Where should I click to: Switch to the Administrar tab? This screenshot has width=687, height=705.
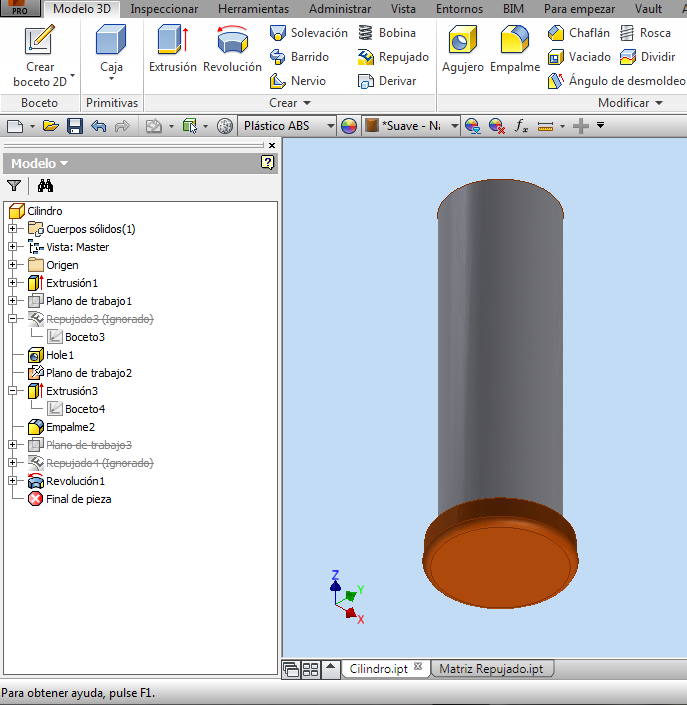pyautogui.click(x=340, y=9)
